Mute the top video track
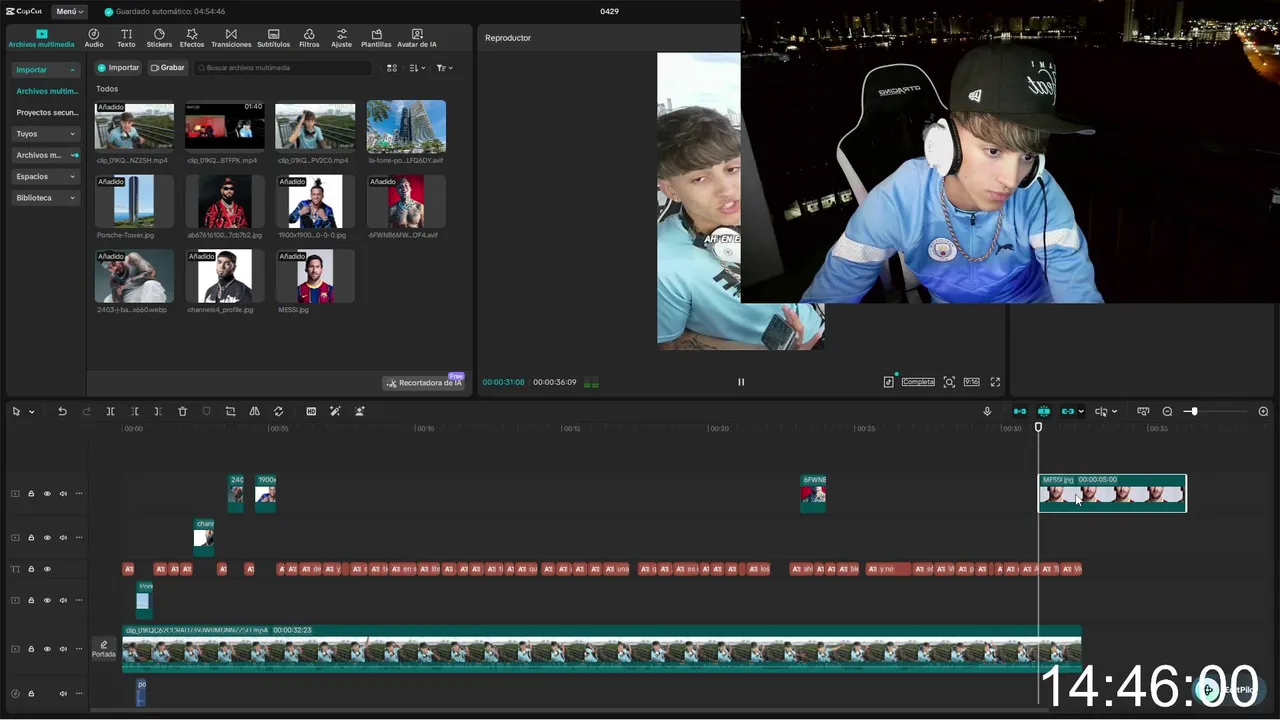 [63, 494]
